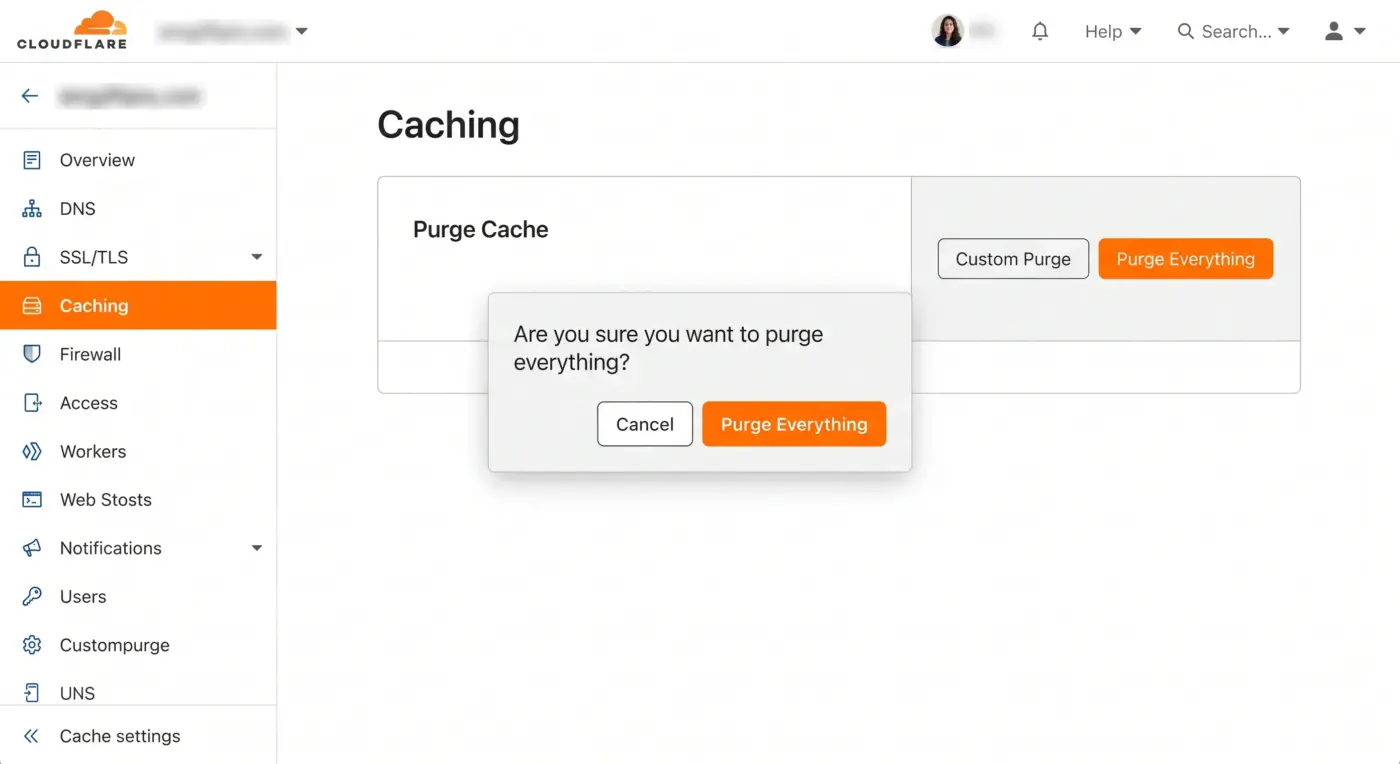Go back using the left arrow icon

(30, 96)
